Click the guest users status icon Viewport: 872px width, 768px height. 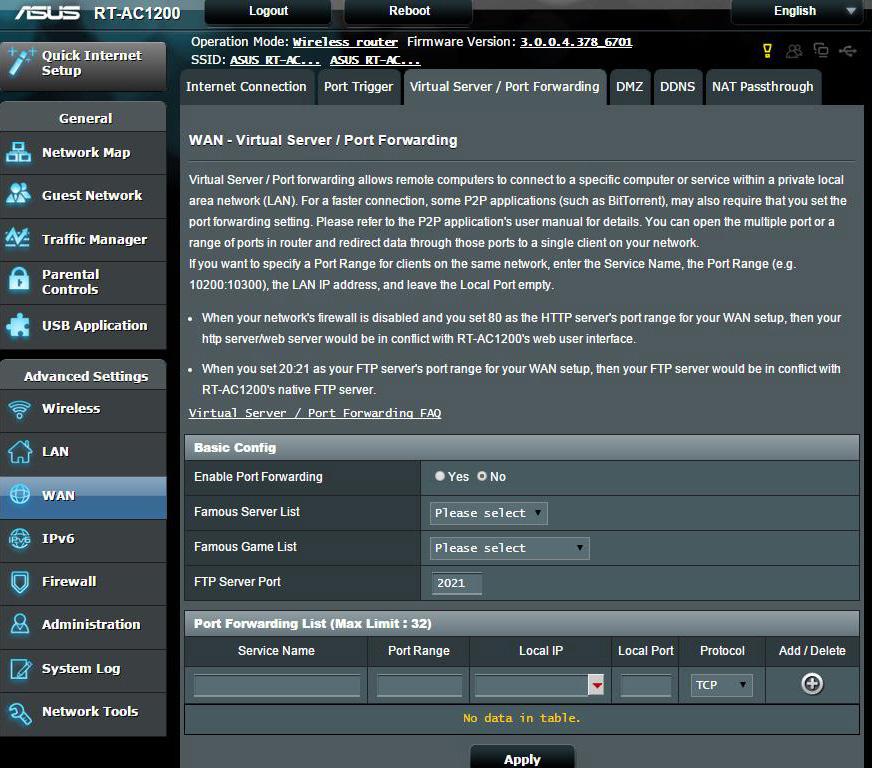(794, 51)
